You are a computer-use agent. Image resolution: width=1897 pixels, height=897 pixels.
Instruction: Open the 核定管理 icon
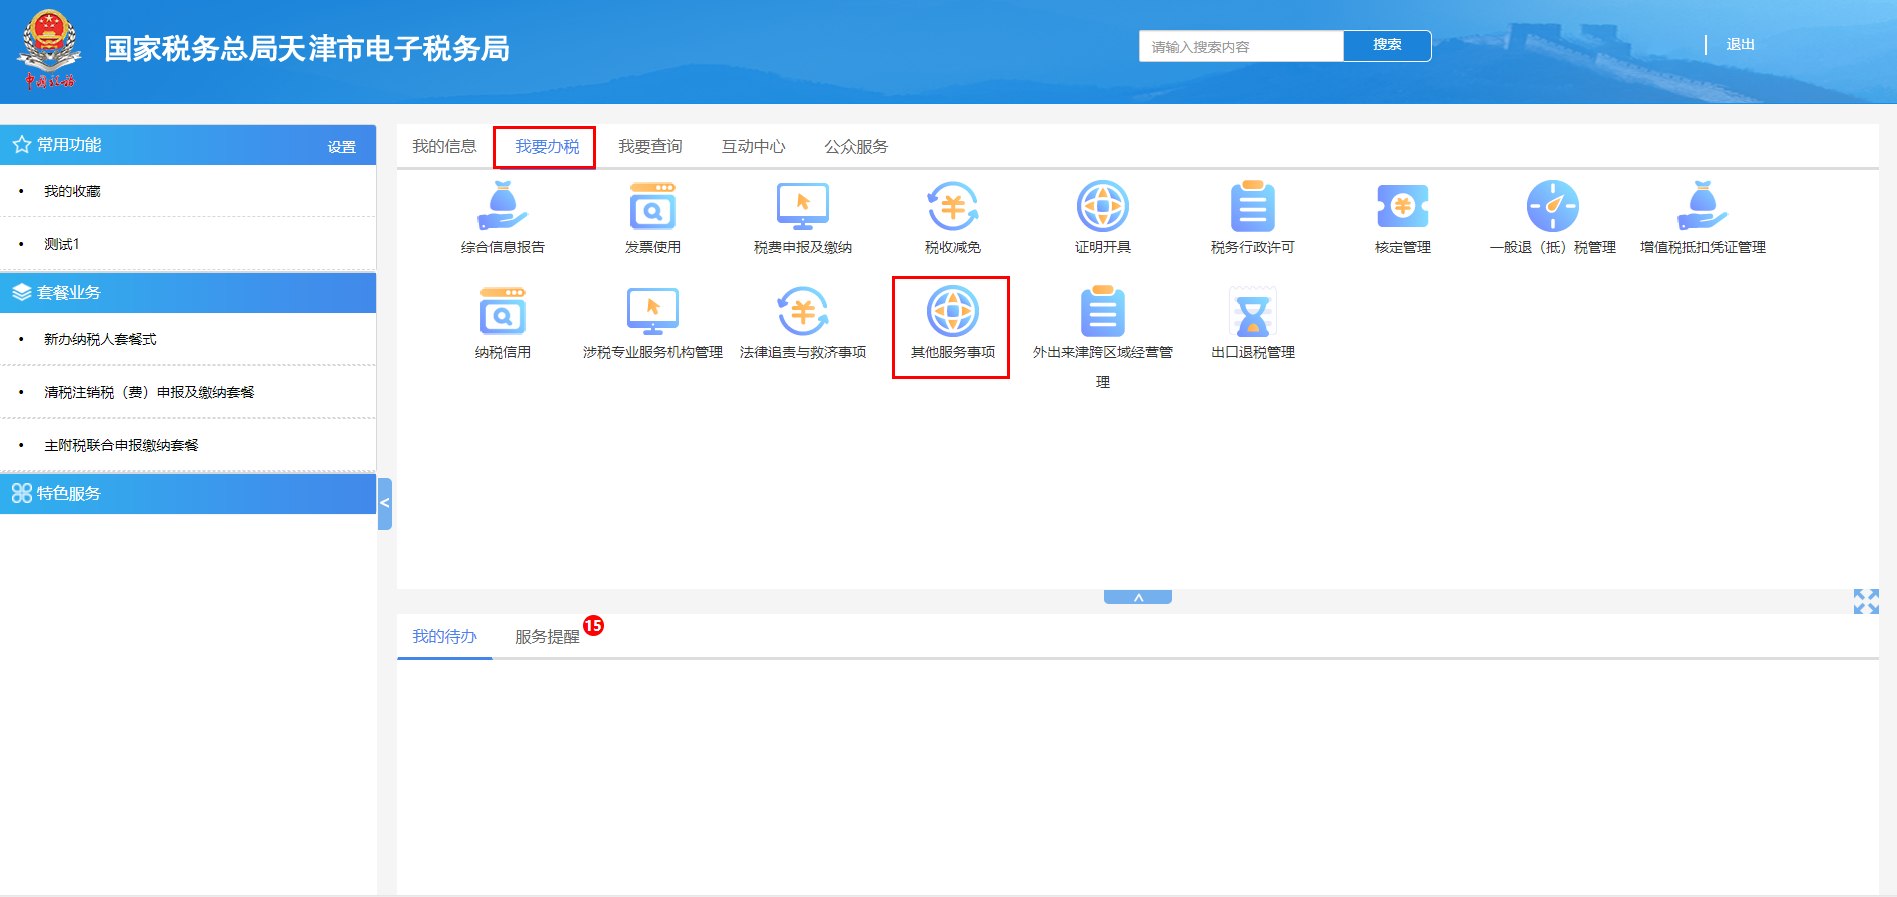point(1402,207)
